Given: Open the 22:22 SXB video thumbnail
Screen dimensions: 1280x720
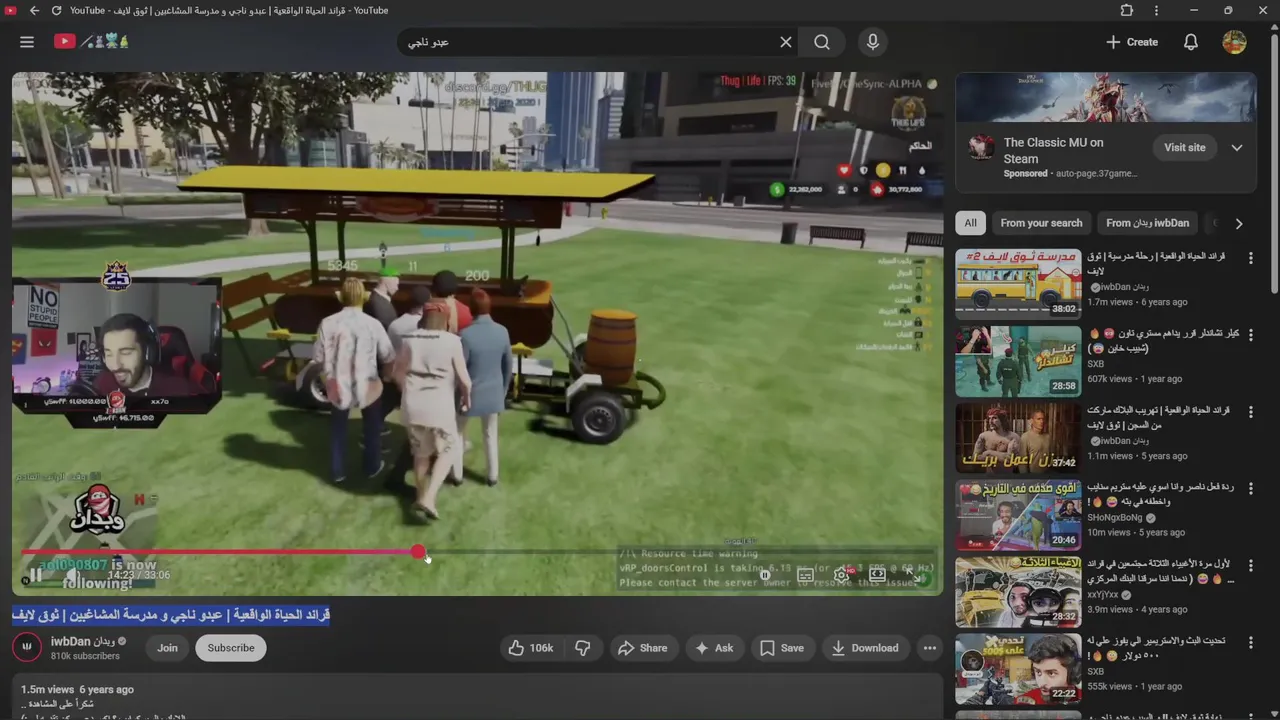Looking at the screenshot, I should tap(1018, 669).
